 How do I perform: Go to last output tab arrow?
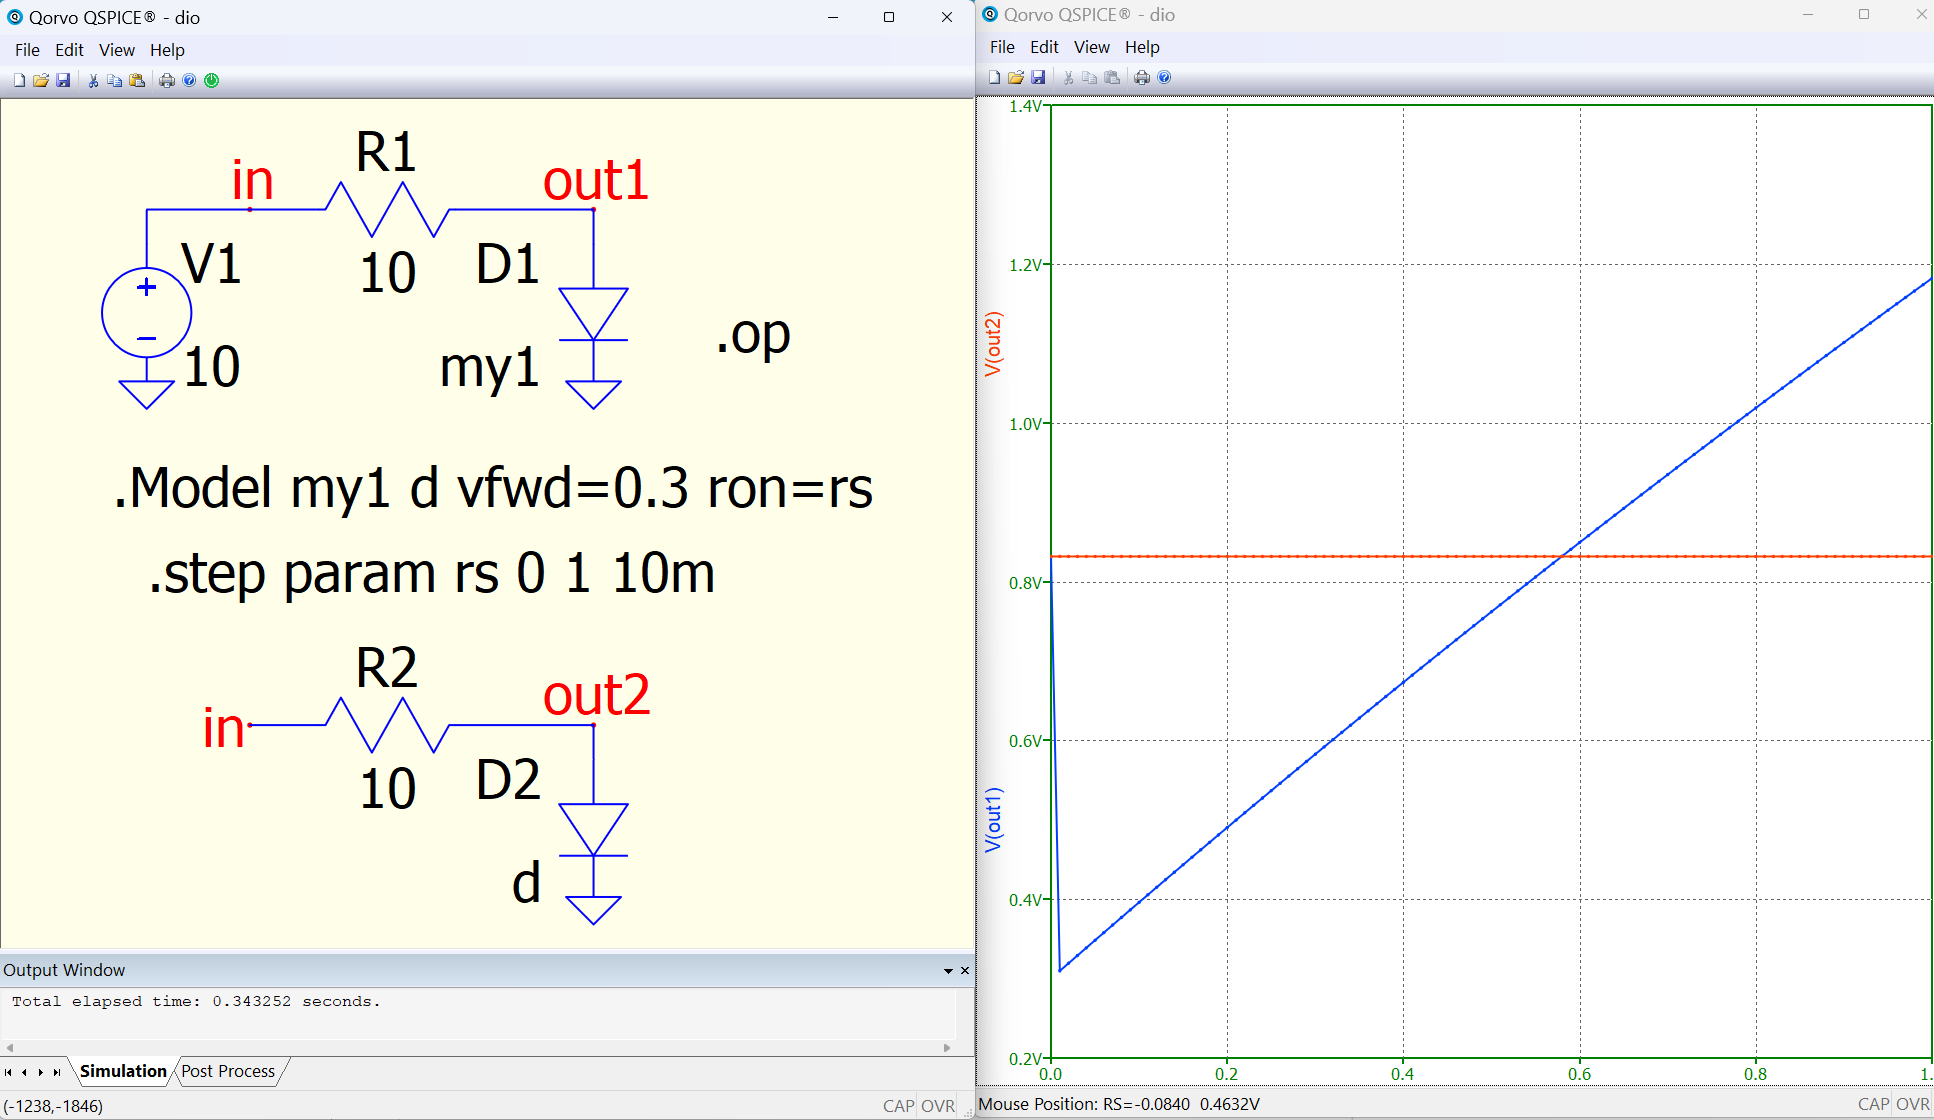click(x=57, y=1072)
